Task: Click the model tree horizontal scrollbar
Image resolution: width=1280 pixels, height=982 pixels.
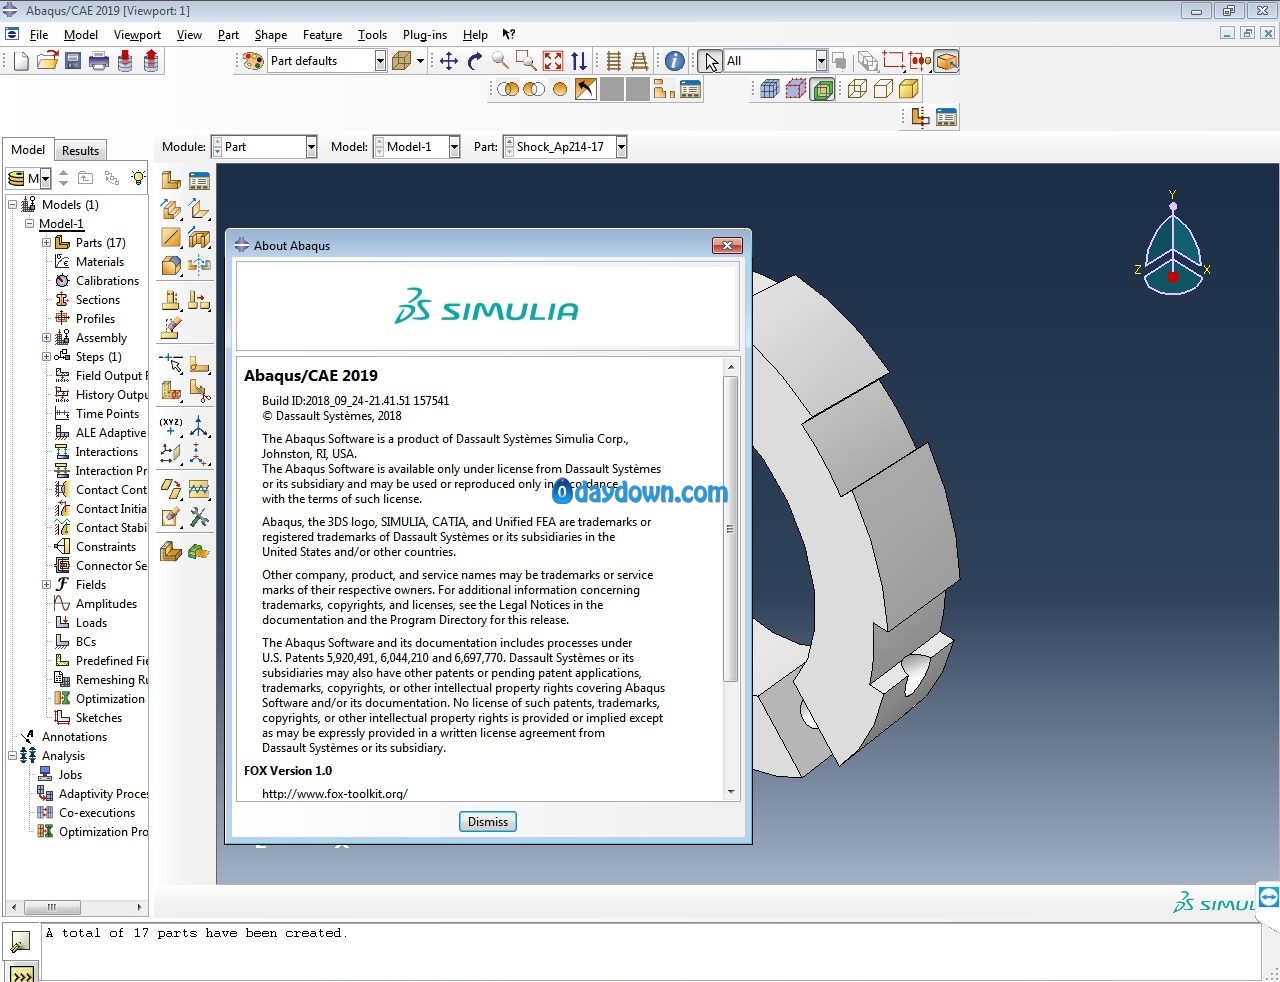Action: [75, 908]
